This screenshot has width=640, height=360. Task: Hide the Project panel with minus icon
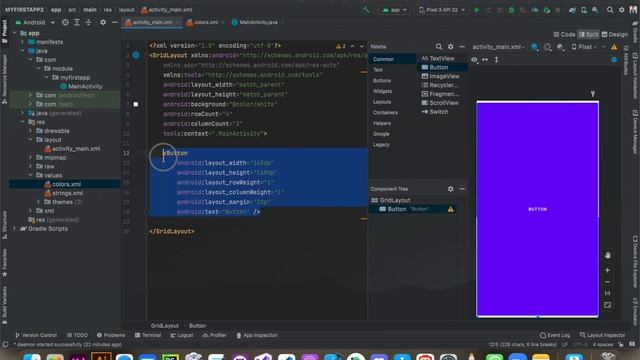tap(115, 22)
